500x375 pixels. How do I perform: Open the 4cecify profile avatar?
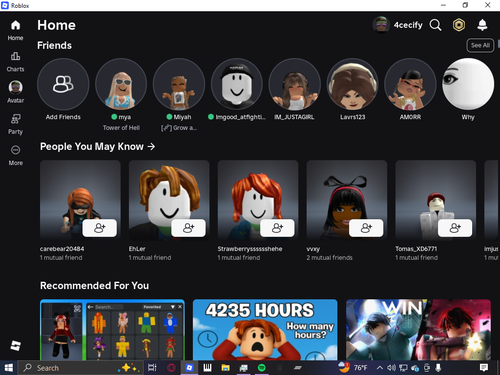(381, 25)
